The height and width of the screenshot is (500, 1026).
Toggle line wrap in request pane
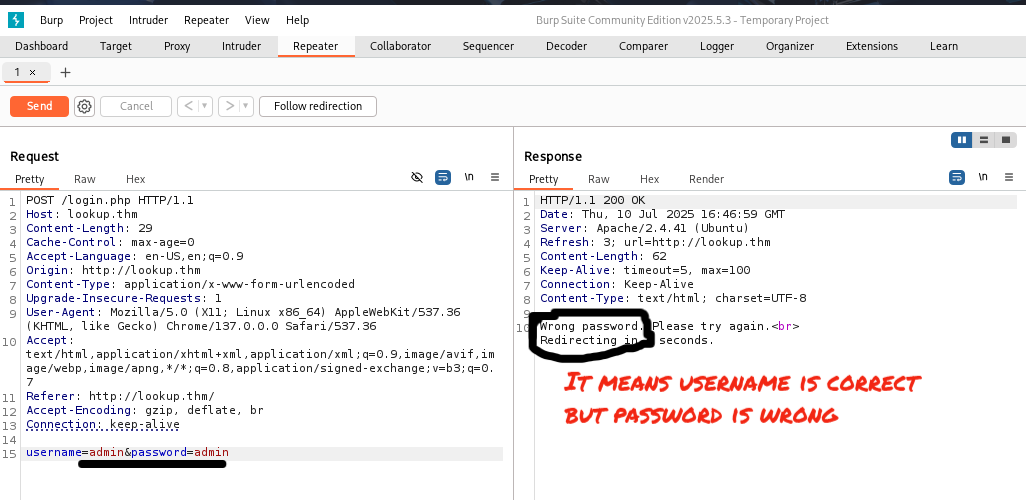click(443, 177)
